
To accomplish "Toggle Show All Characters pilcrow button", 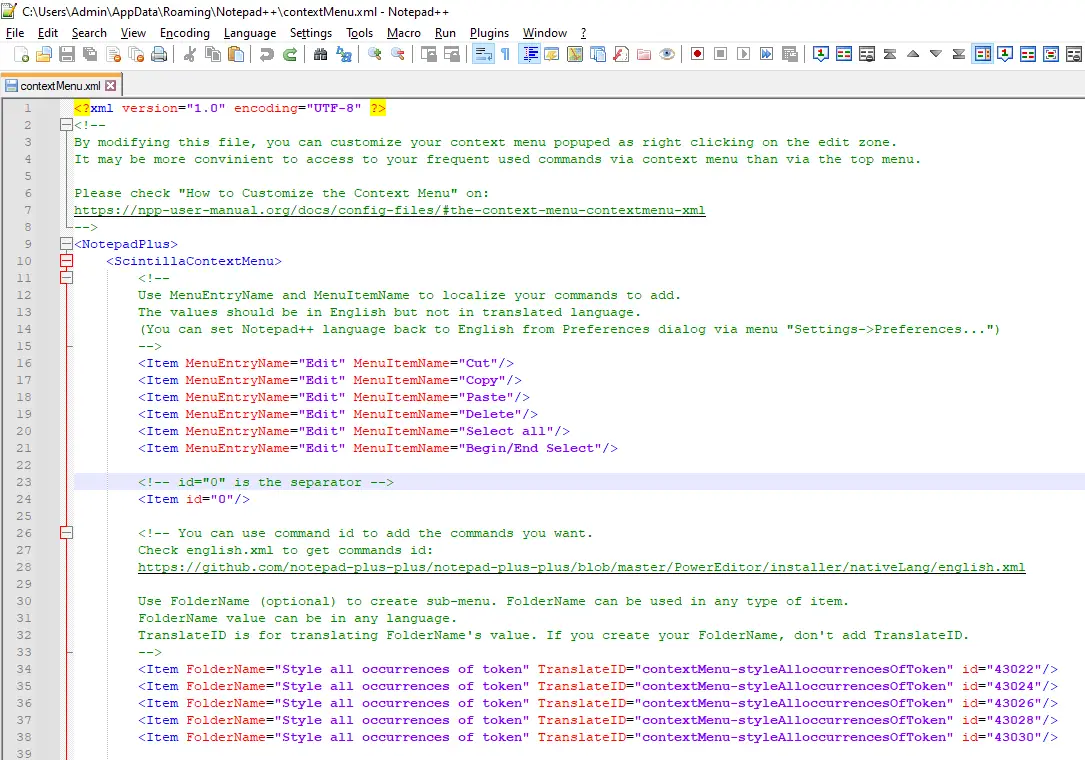I will click(x=506, y=54).
